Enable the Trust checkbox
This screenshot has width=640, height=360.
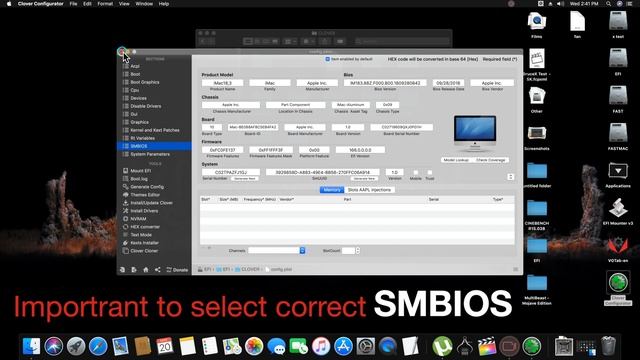429,172
